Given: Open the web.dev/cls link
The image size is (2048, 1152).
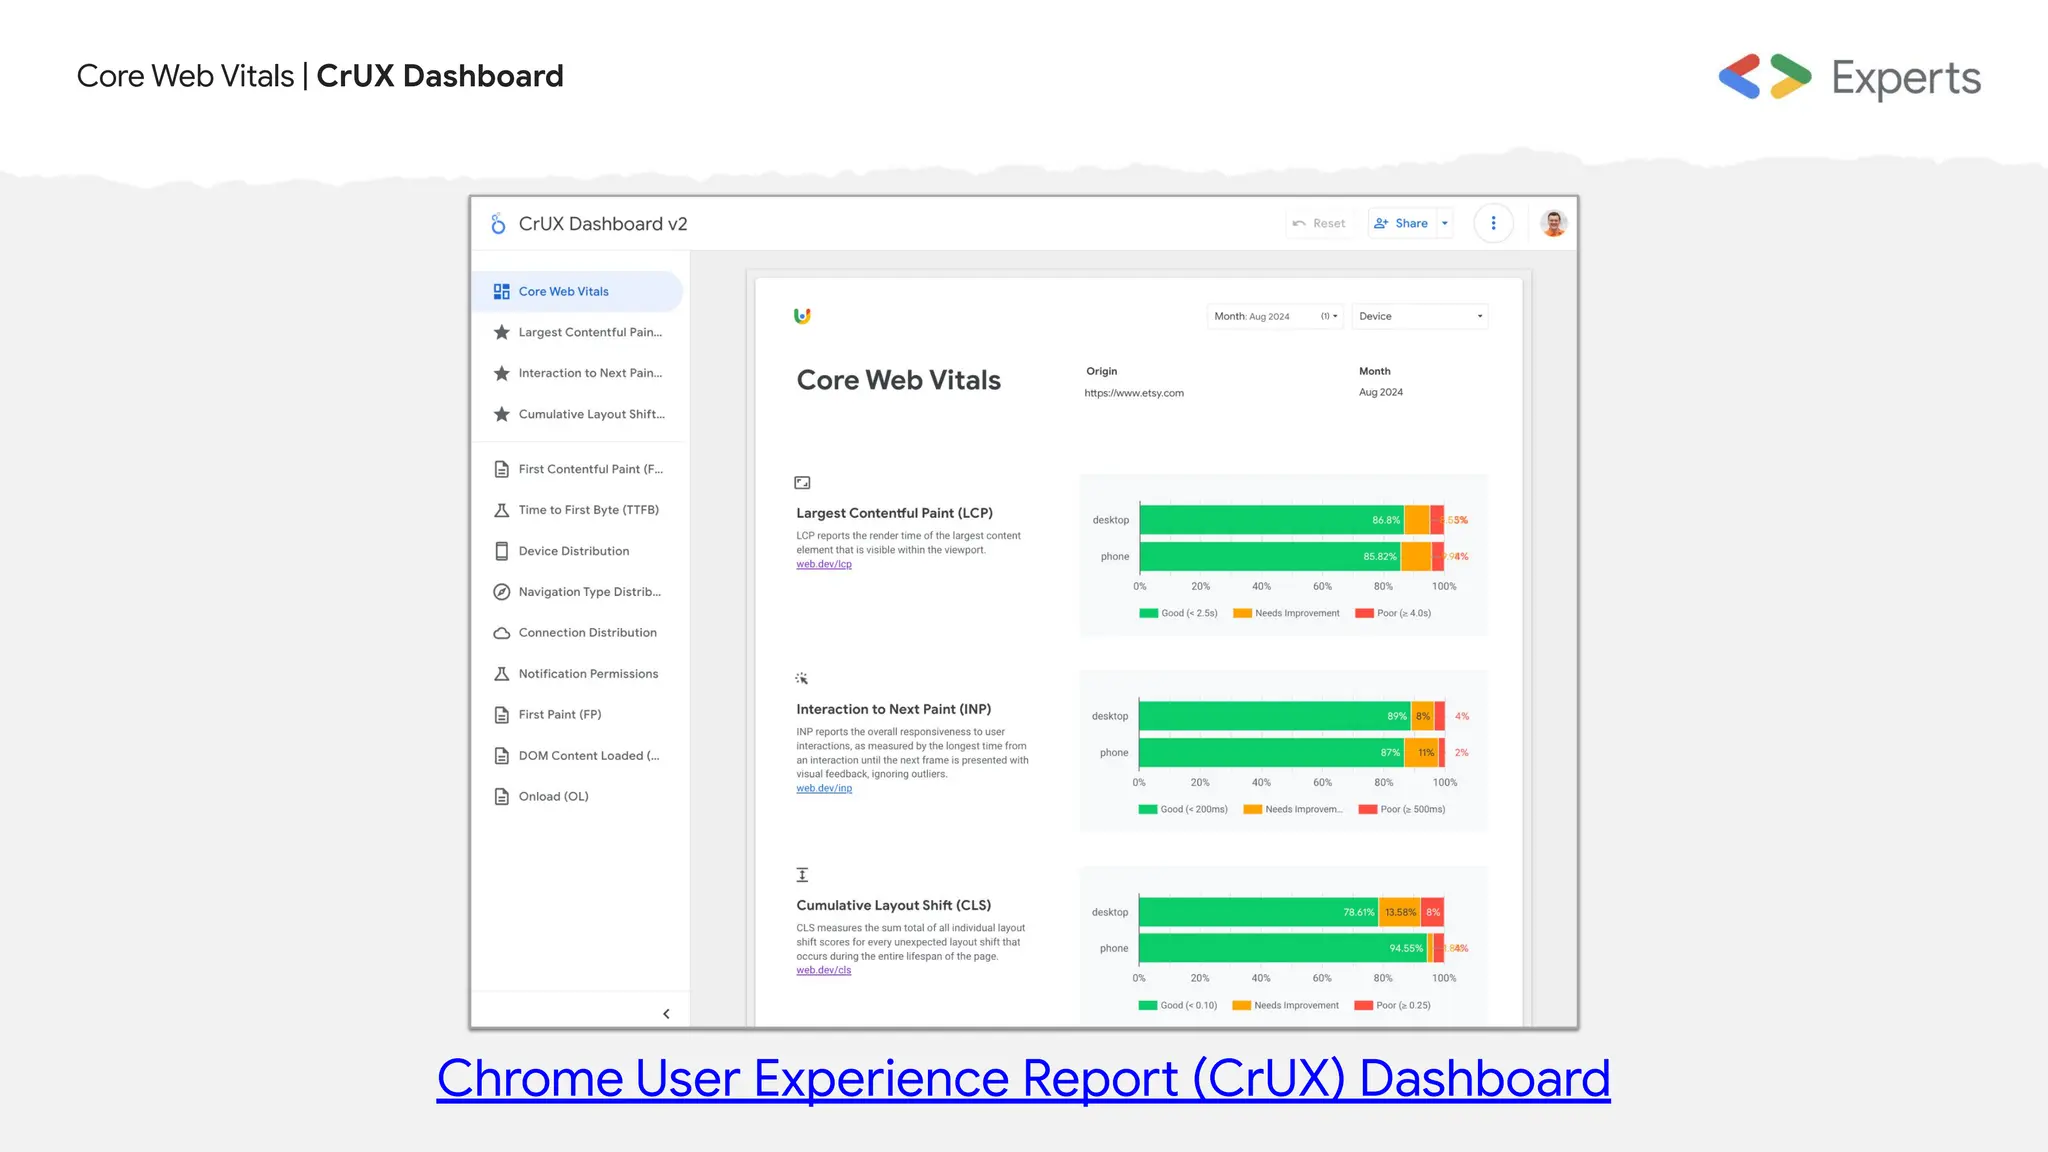Looking at the screenshot, I should coord(824,970).
